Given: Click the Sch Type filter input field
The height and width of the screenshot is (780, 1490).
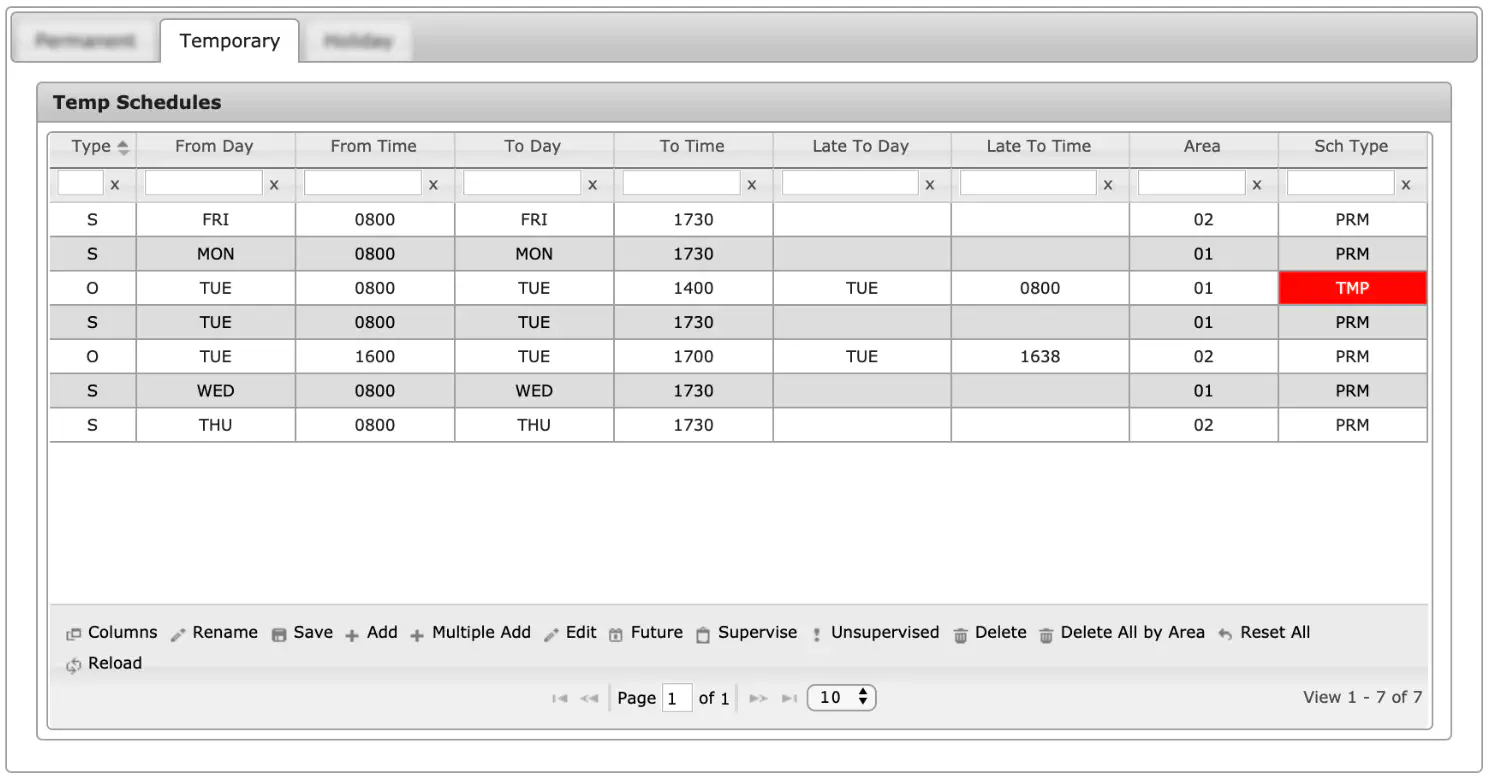Looking at the screenshot, I should click(1340, 183).
